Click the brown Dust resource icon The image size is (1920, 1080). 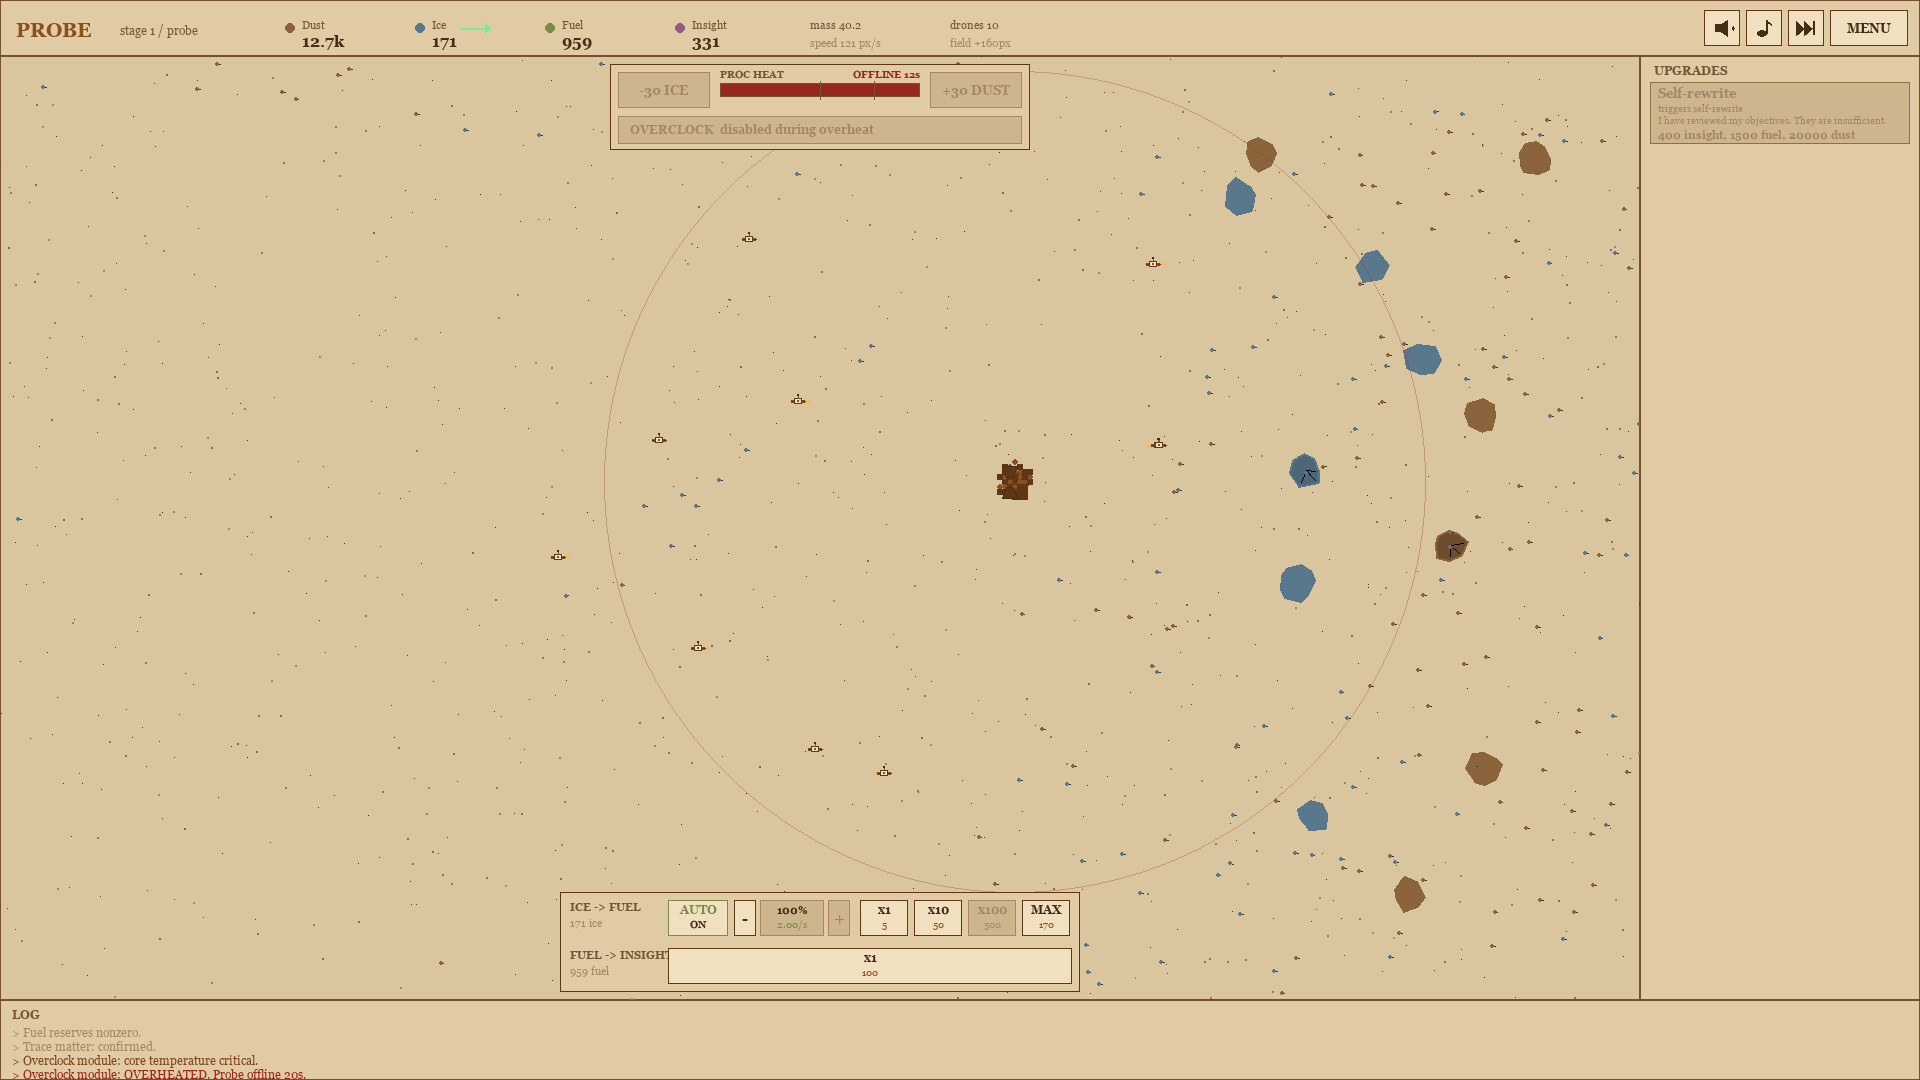pos(290,27)
